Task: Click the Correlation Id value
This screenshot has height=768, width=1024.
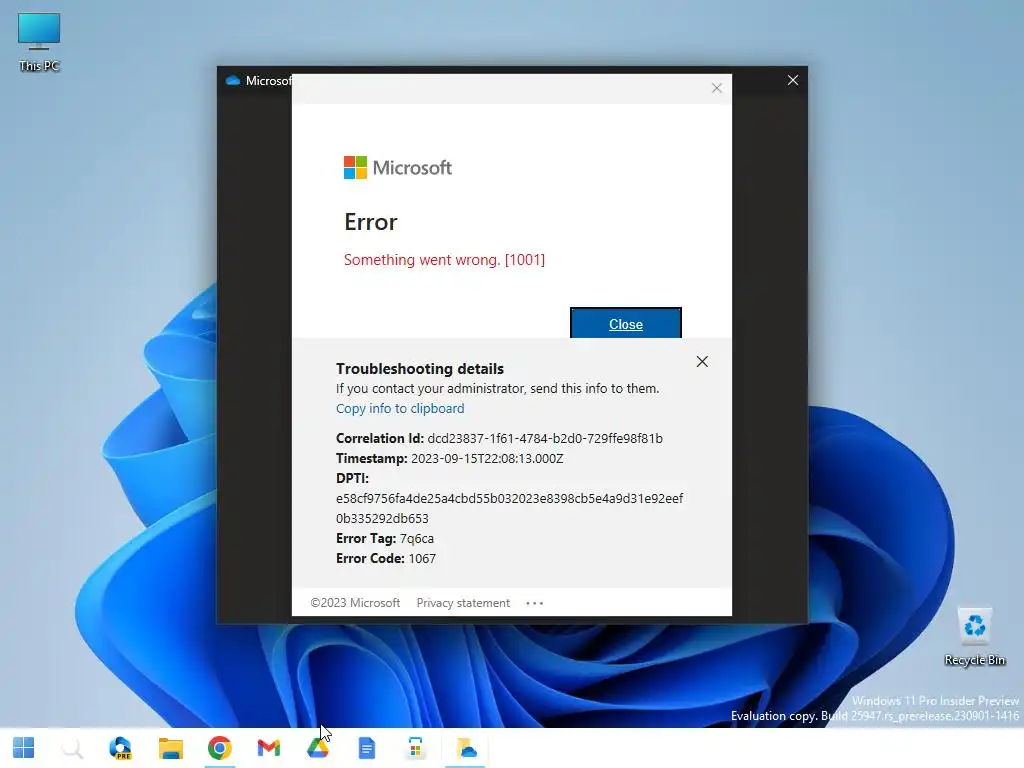Action: [545, 438]
